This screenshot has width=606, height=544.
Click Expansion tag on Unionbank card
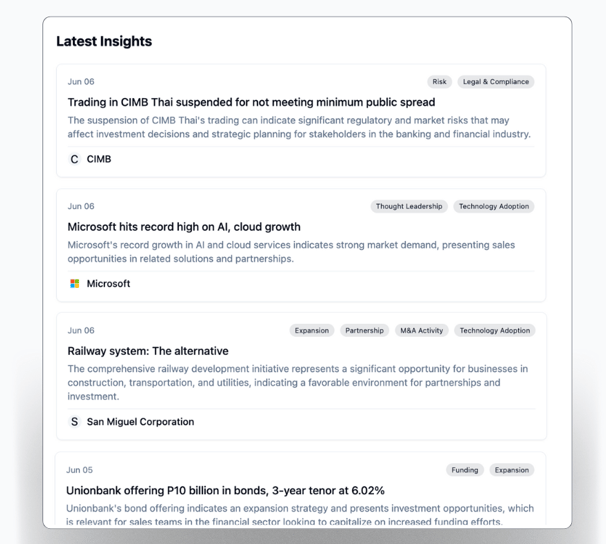click(512, 470)
